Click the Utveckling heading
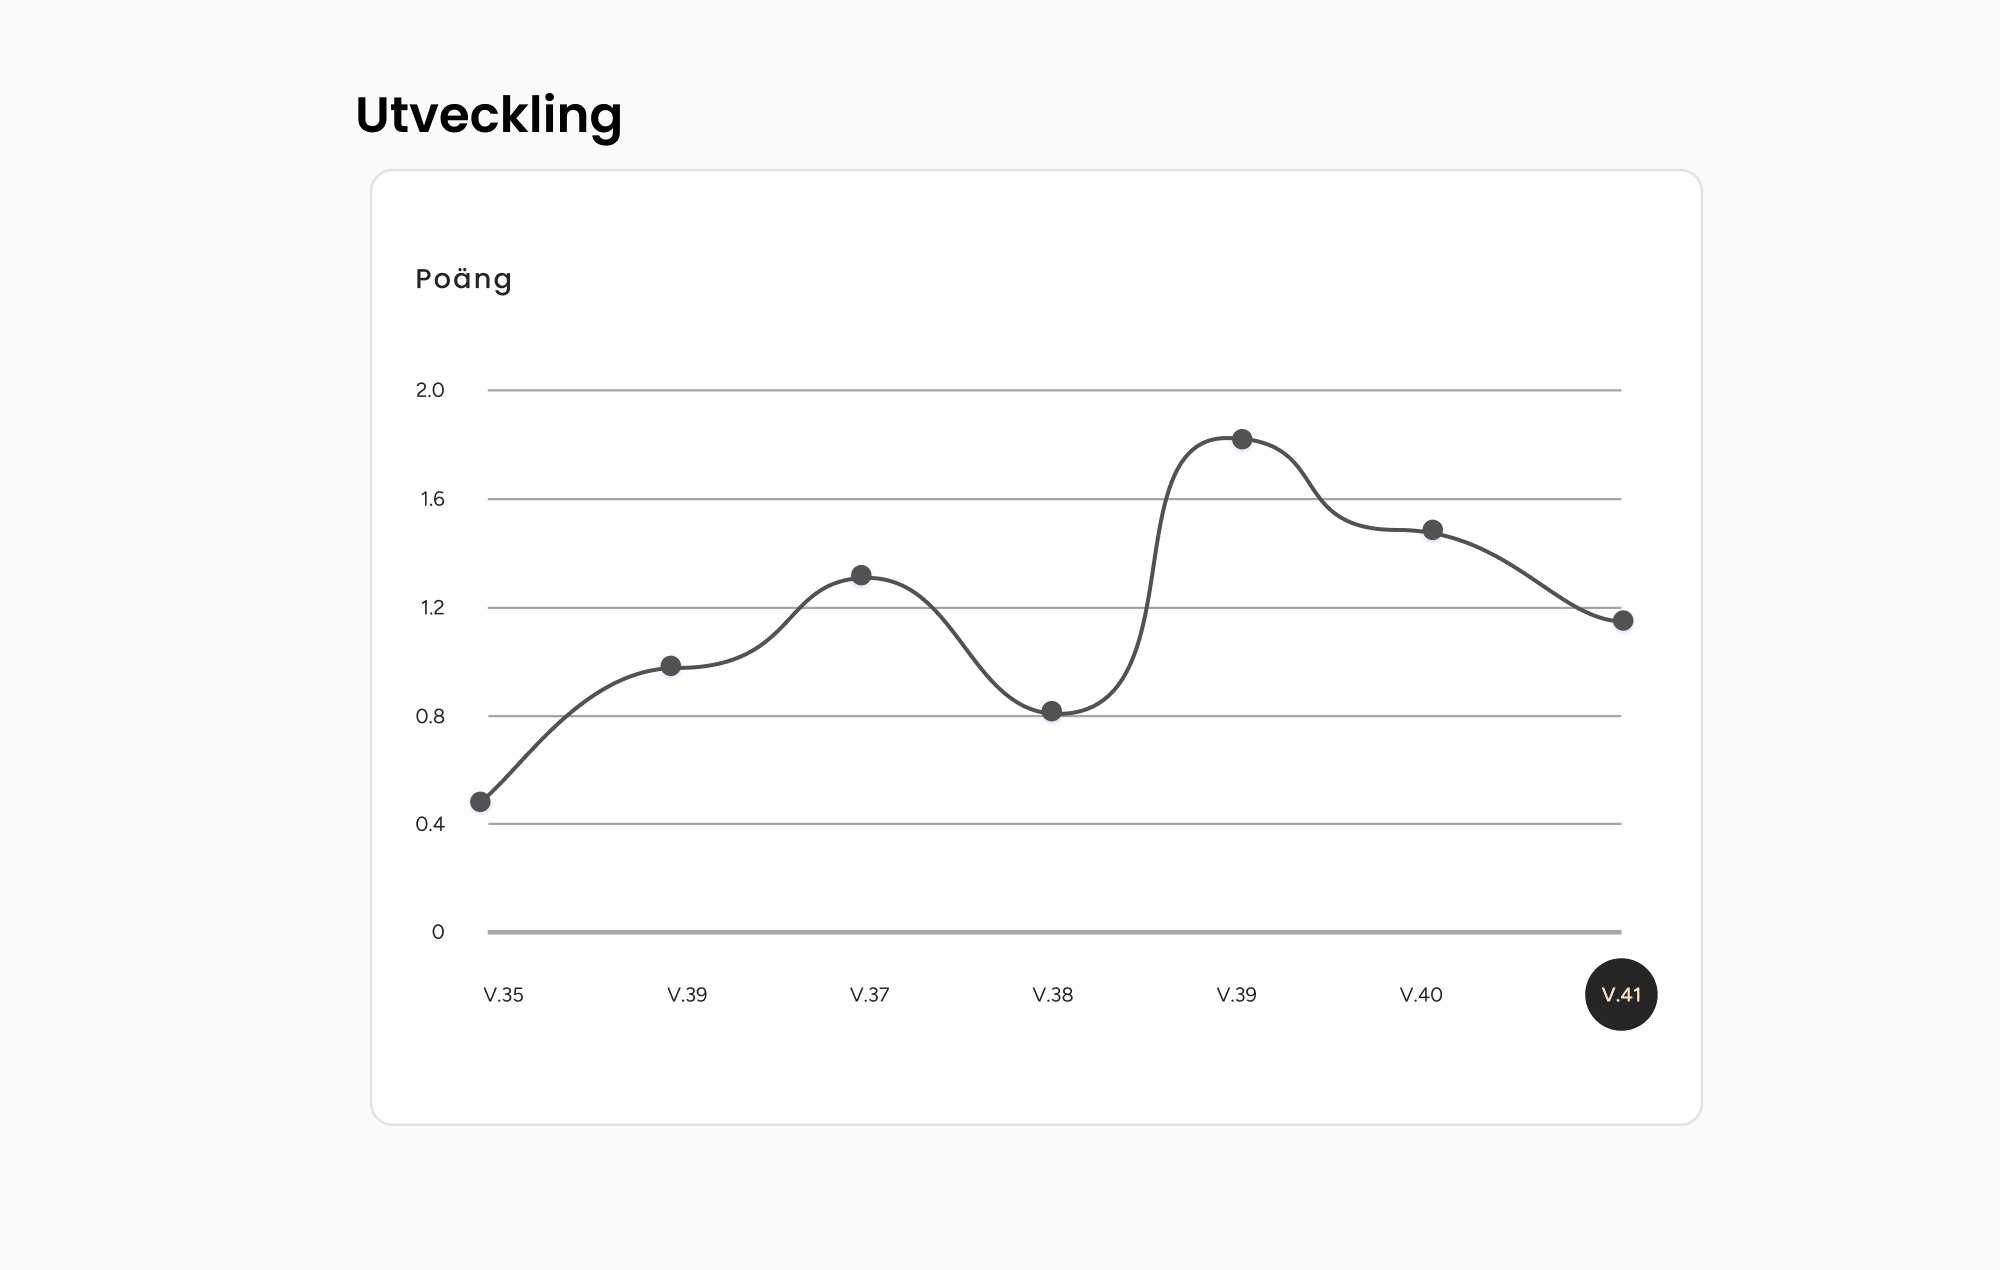The width and height of the screenshot is (2000, 1270). click(x=488, y=115)
